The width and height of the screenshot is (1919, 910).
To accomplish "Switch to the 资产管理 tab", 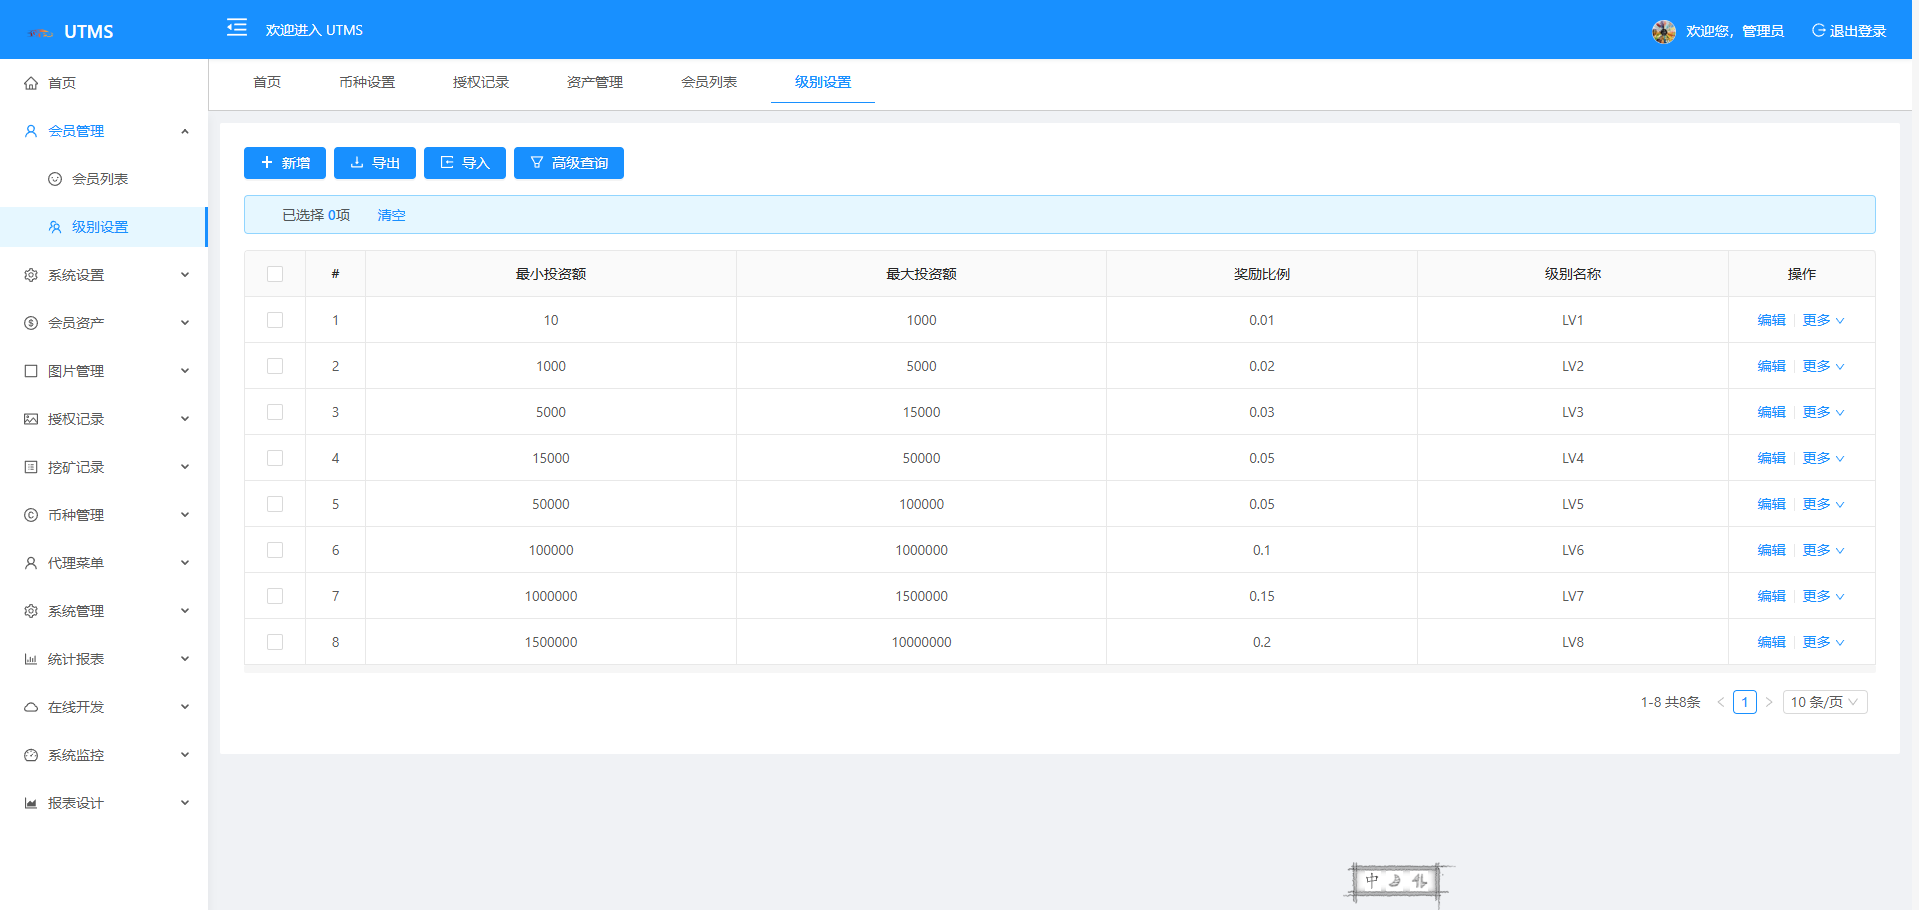I will point(594,82).
